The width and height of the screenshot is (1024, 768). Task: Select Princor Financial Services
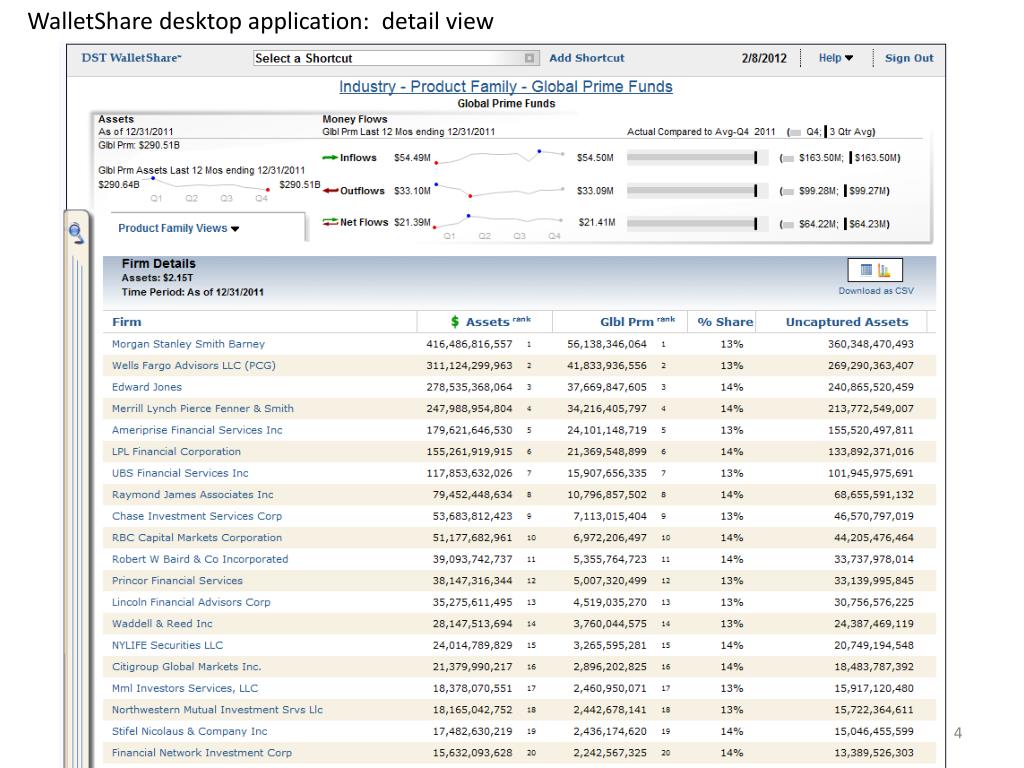pos(177,581)
